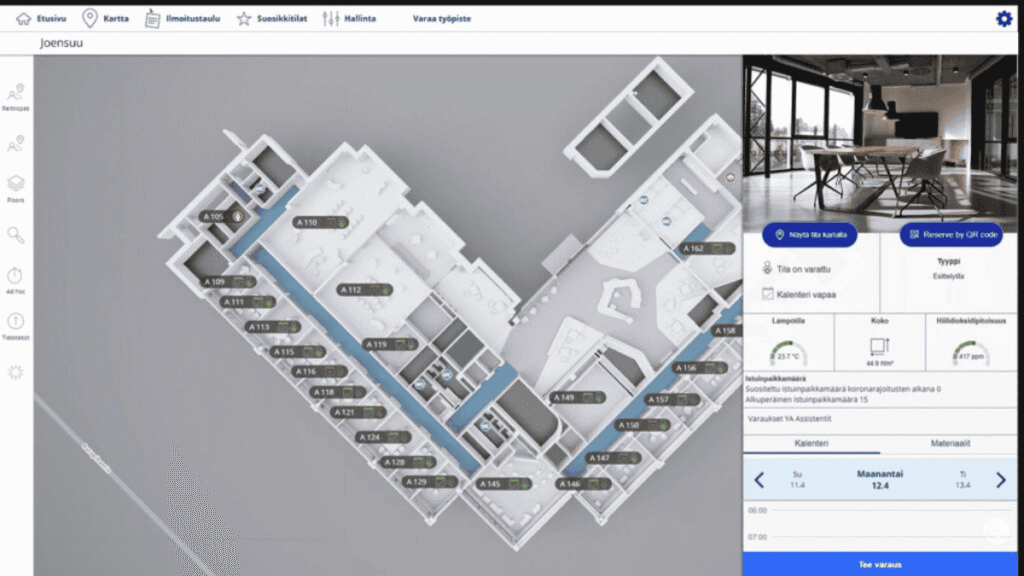The width and height of the screenshot is (1024, 576).
Task: Select room A 129 label on map
Action: [x=430, y=482]
